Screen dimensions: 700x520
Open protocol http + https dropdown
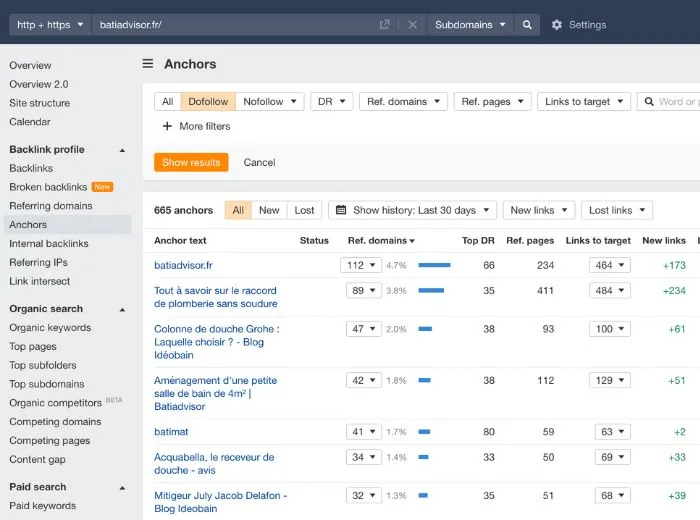point(50,25)
